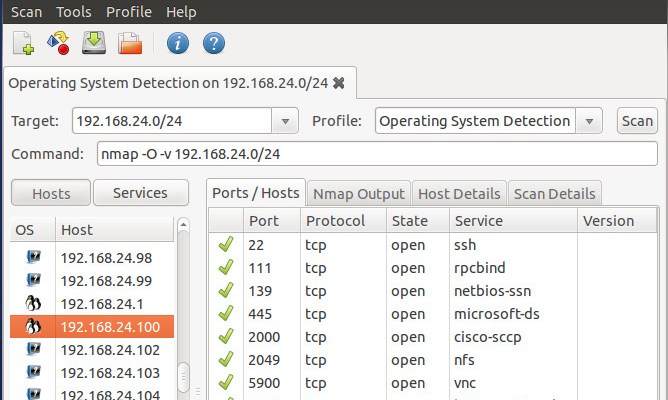Switch to the Nmap Output tab
This screenshot has height=400, width=668.
coord(359,194)
